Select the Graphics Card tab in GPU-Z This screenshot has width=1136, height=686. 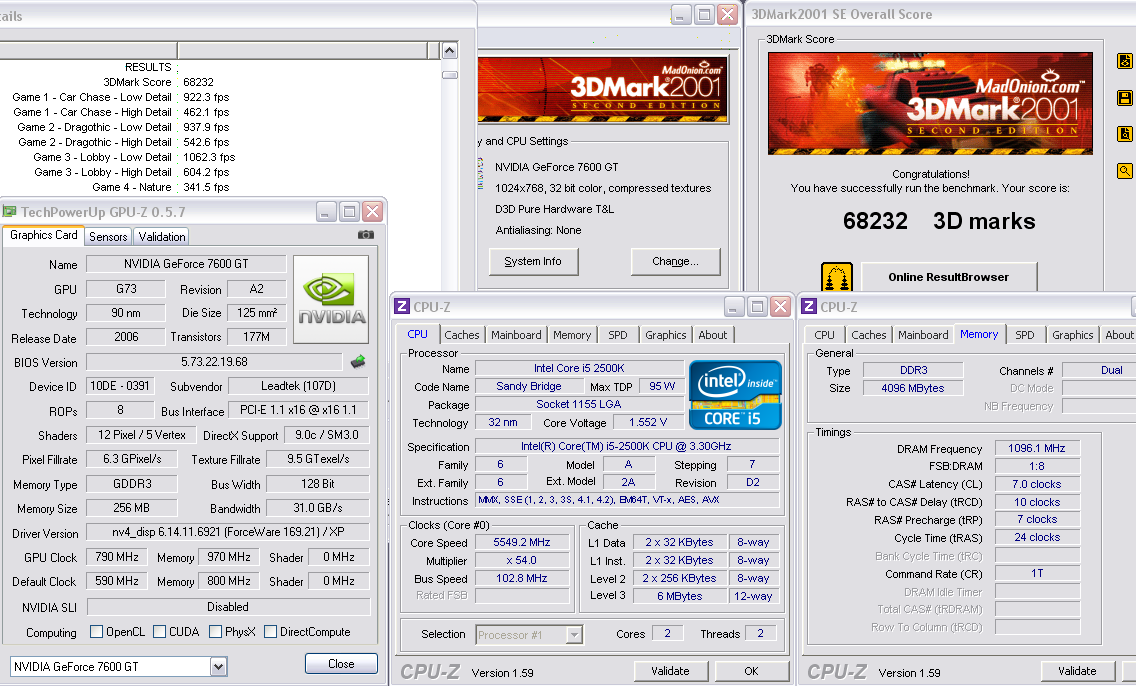(x=43, y=235)
